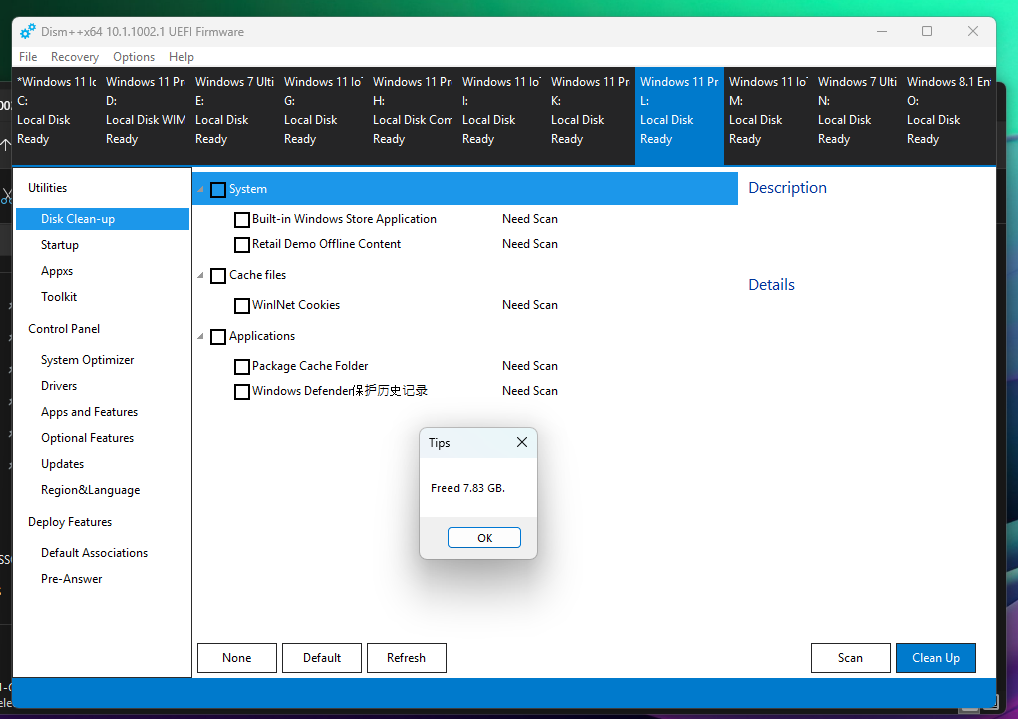The image size is (1018, 719).
Task: Click Need Scan beside Retail Demo Offline Content
Action: pyautogui.click(x=530, y=244)
